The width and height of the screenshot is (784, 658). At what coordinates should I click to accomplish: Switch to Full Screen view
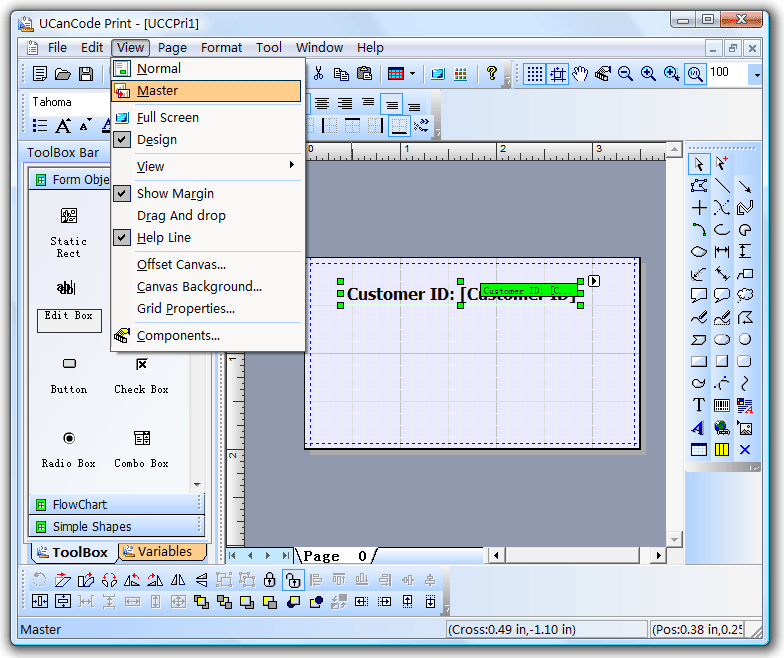206,118
